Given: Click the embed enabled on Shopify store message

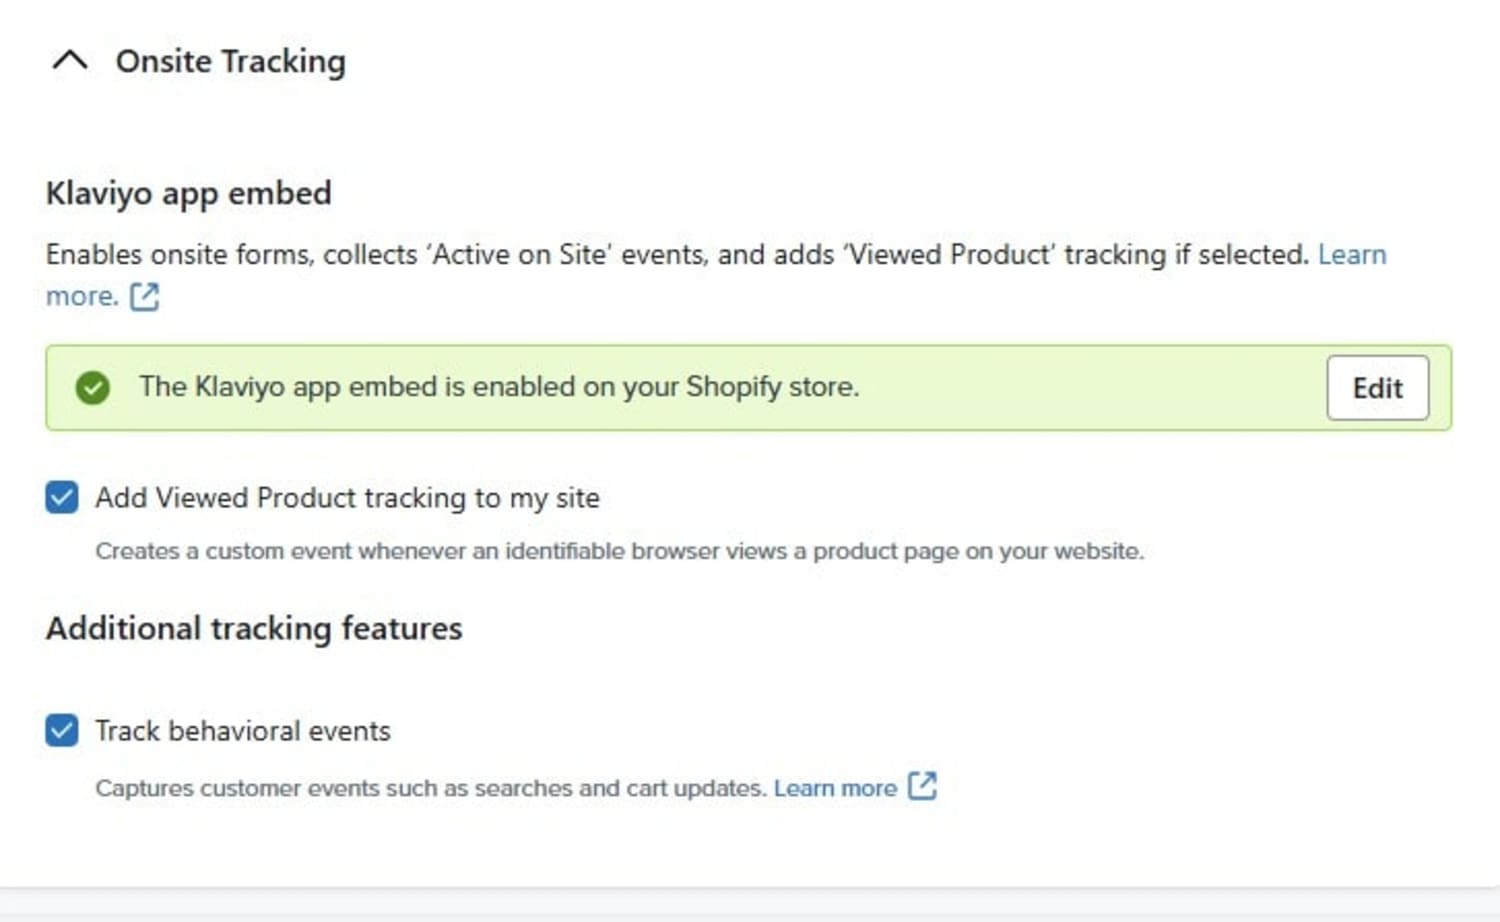Looking at the screenshot, I should coord(499,387).
